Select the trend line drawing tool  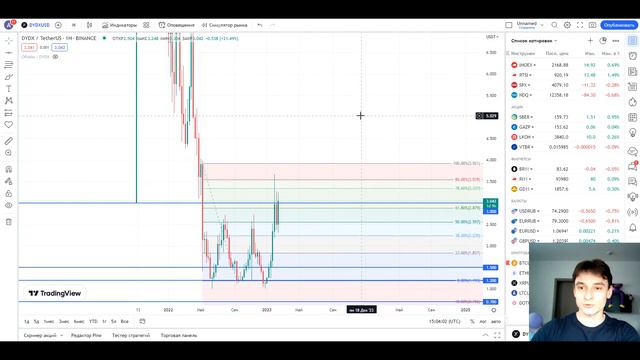pyautogui.click(x=9, y=53)
